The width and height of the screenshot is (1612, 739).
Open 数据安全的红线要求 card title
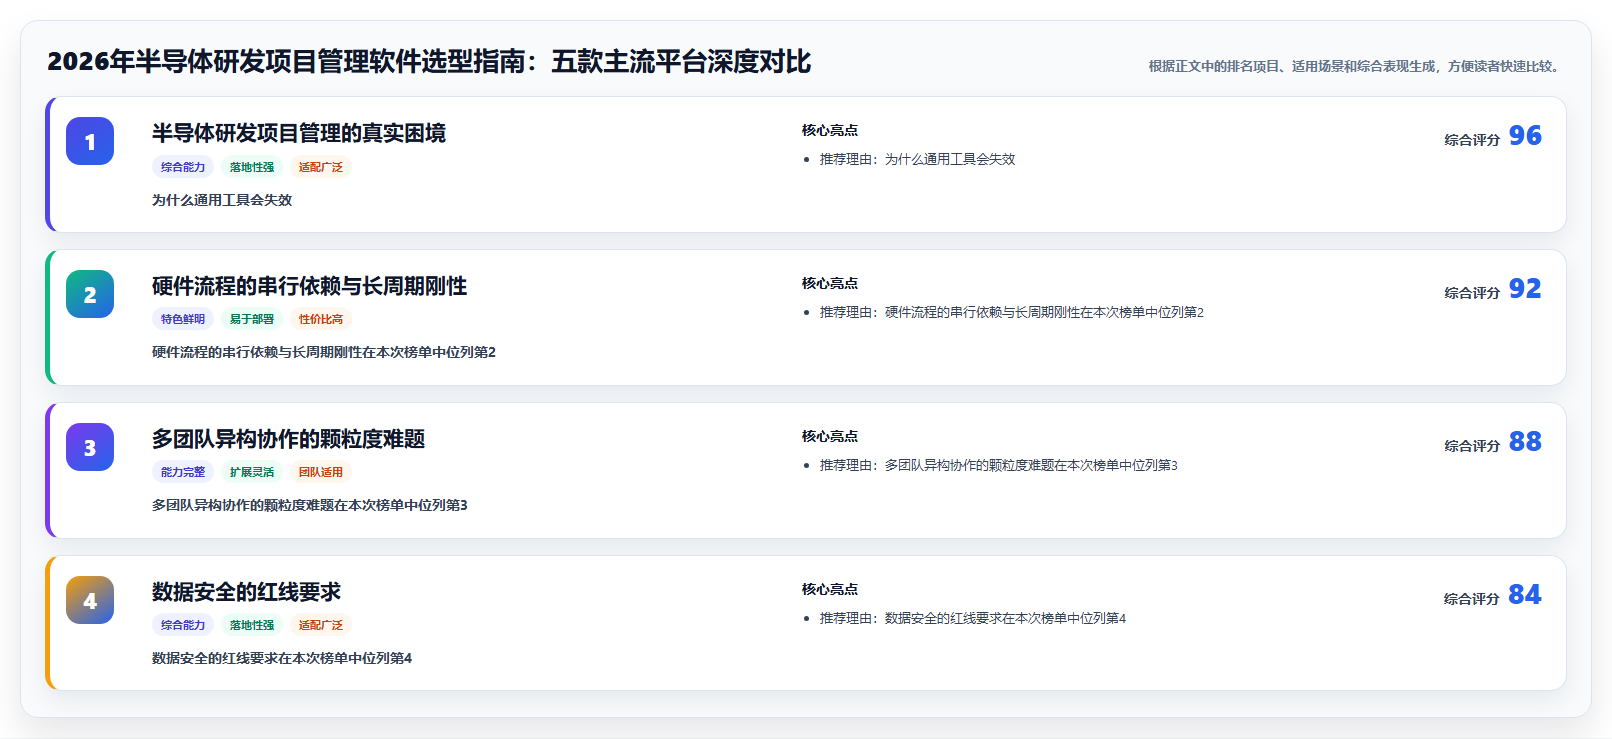click(x=246, y=592)
